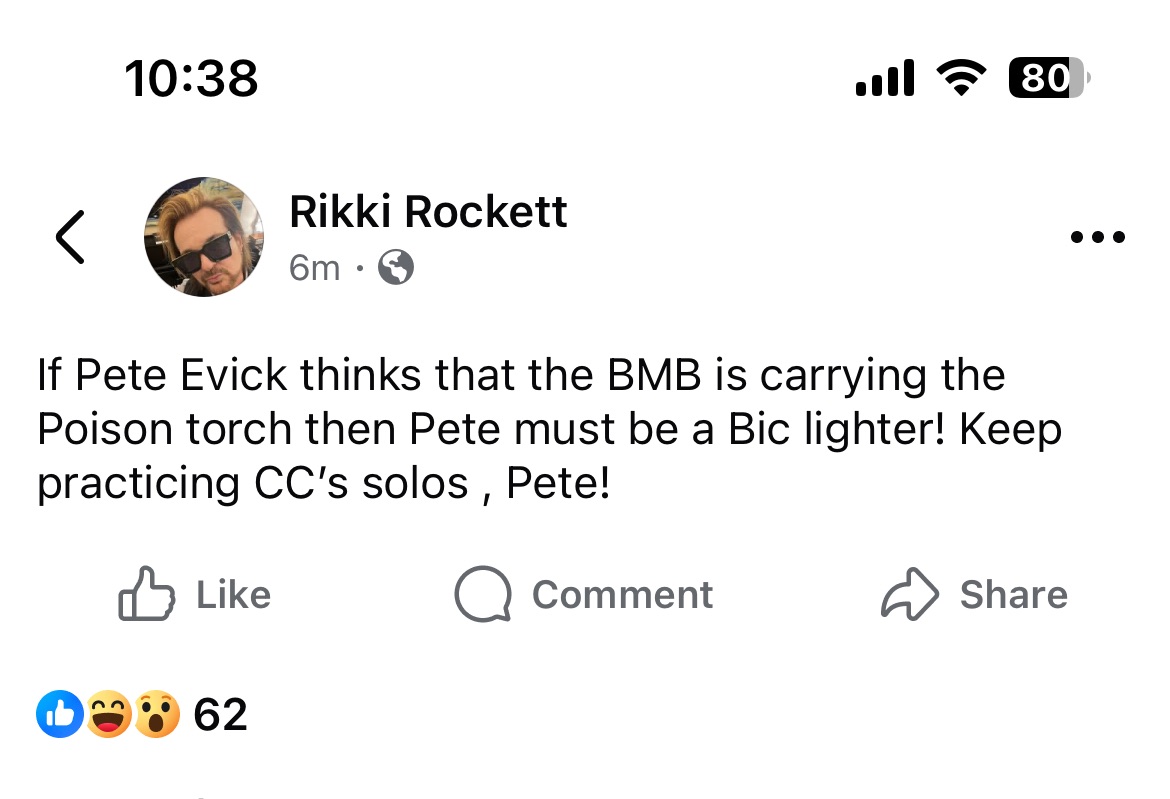Image resolution: width=1170 pixels, height=799 pixels.
Task: Tap the Comment label
Action: tap(622, 595)
